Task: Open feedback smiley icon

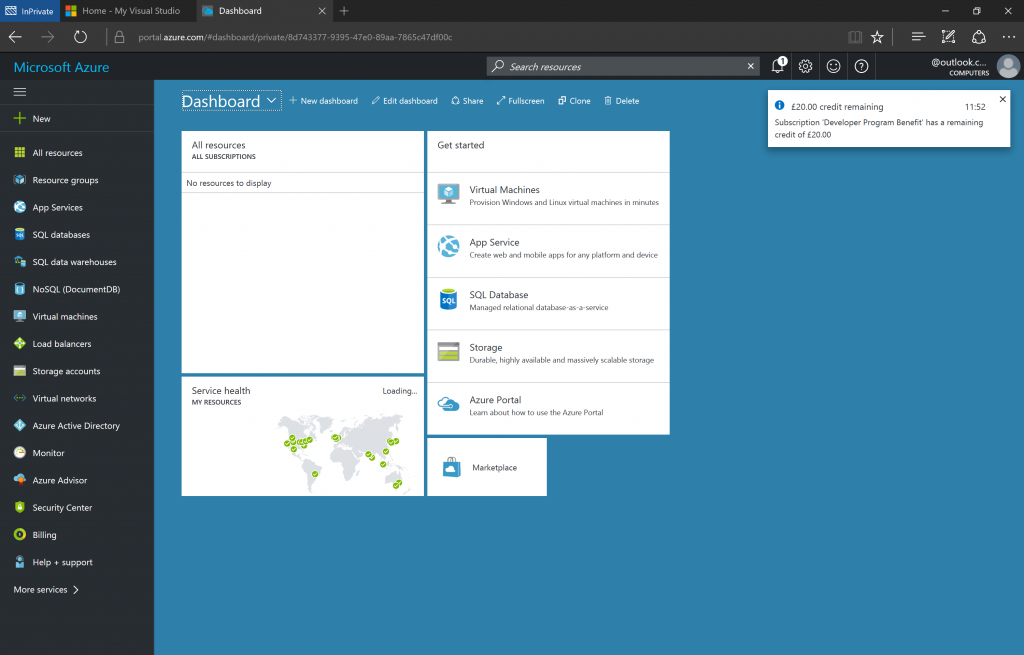Action: click(x=833, y=66)
